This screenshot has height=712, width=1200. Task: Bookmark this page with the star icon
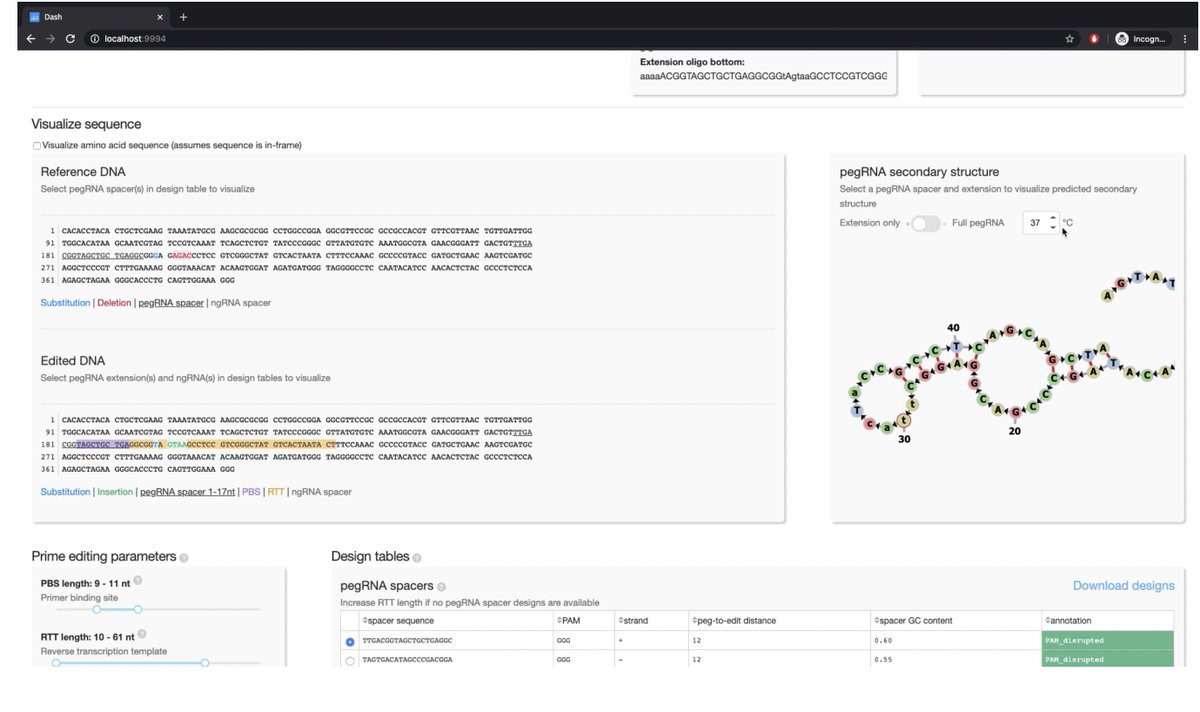pos(1070,38)
